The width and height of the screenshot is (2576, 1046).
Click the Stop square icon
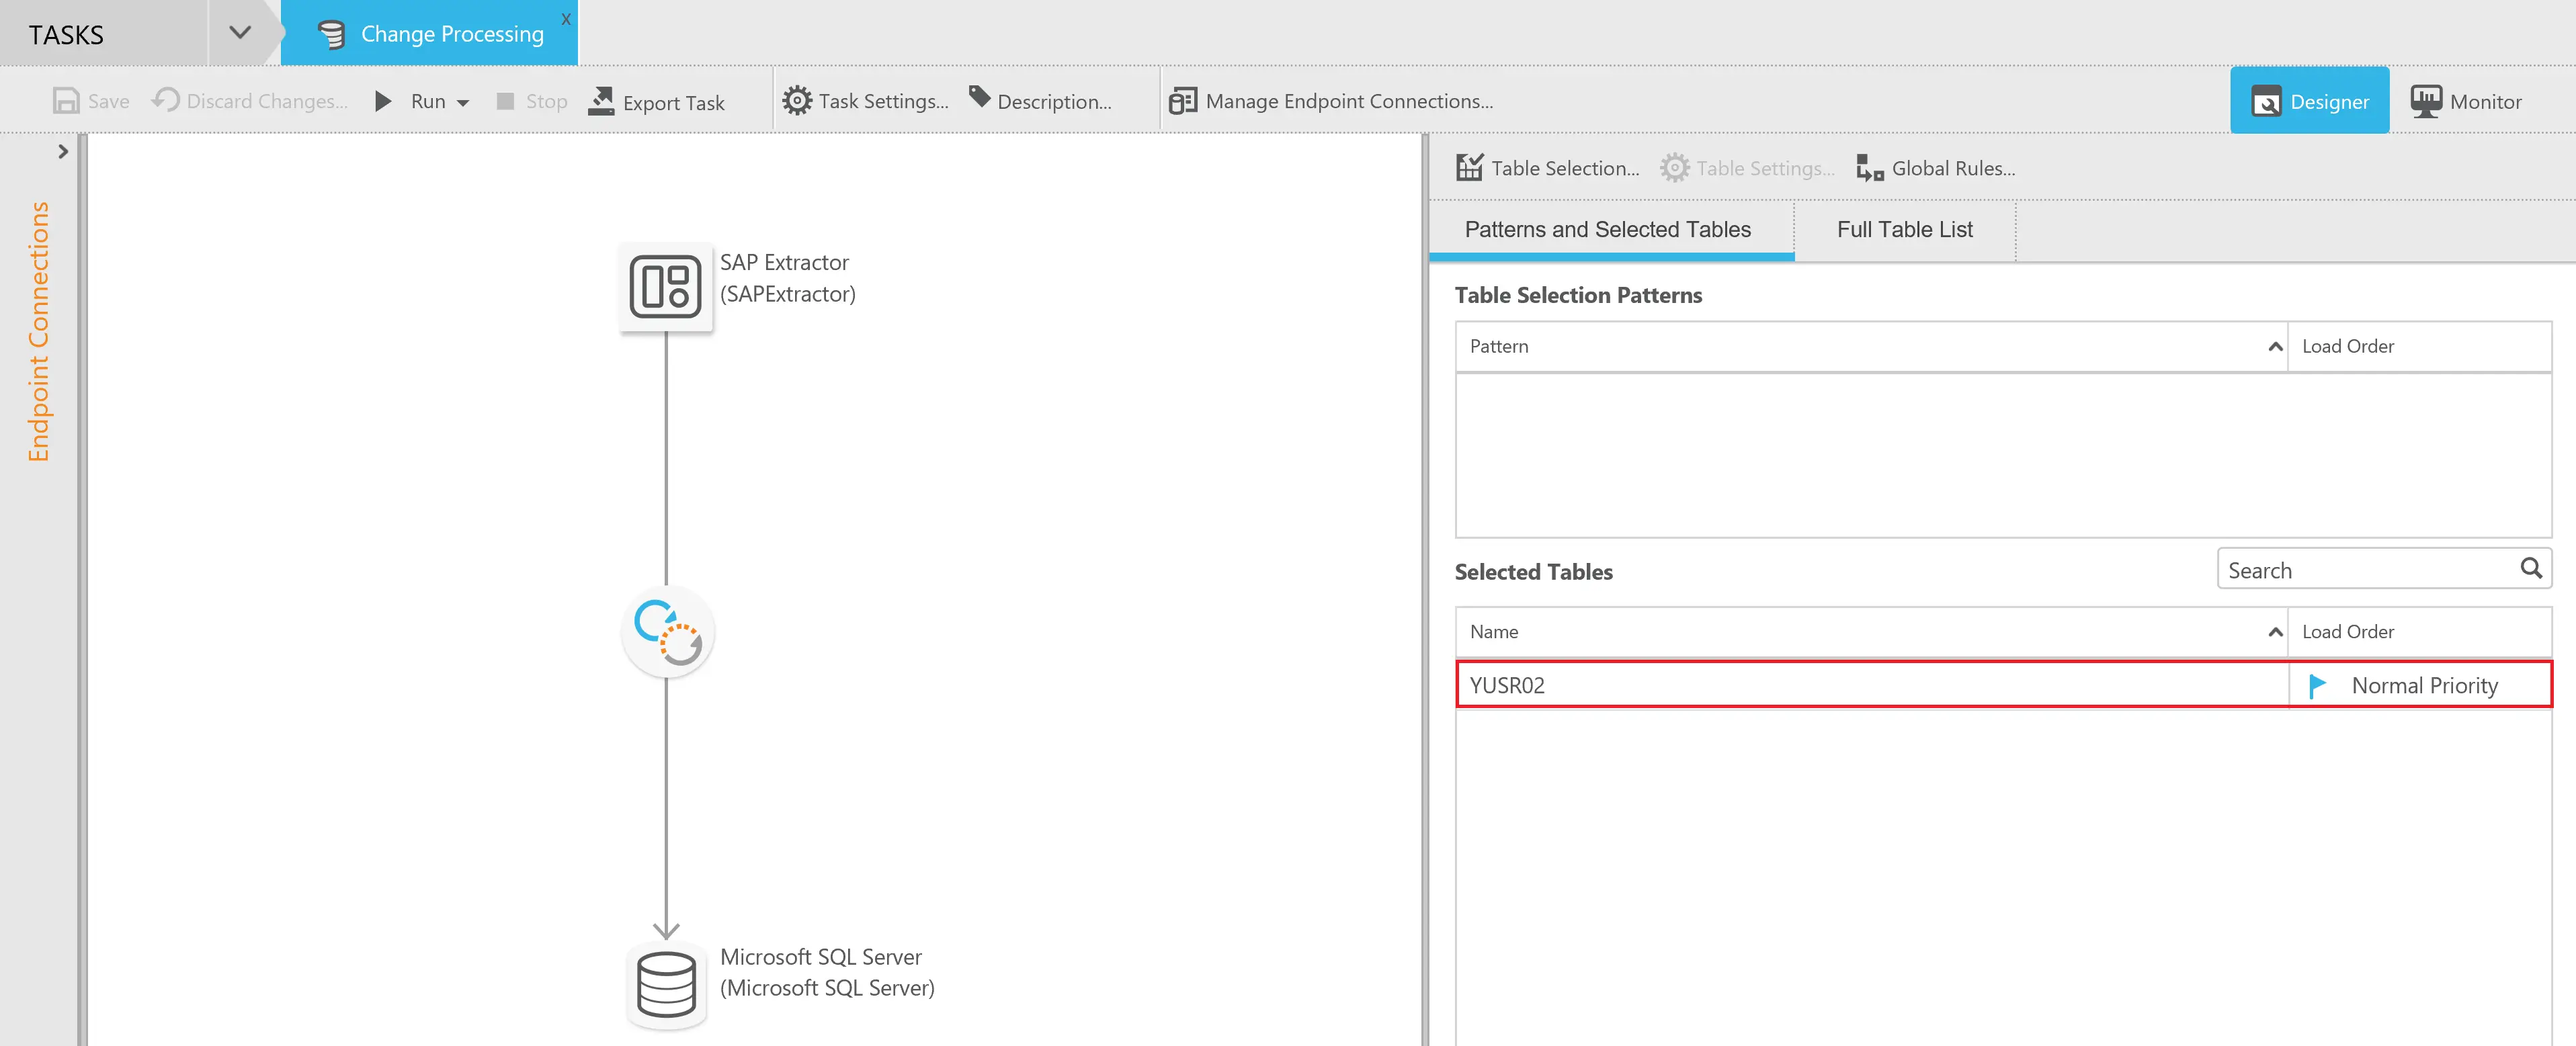(x=505, y=101)
